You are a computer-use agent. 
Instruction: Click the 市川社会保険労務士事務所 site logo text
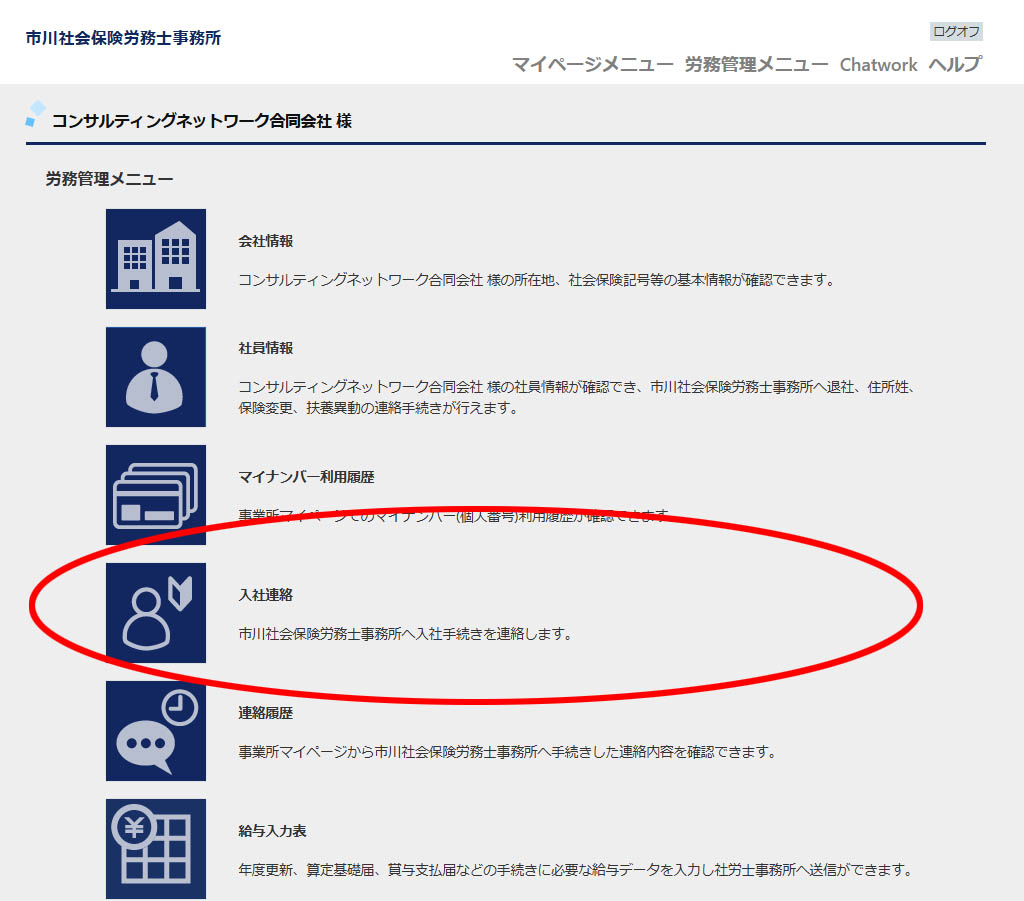pyautogui.click(x=124, y=38)
